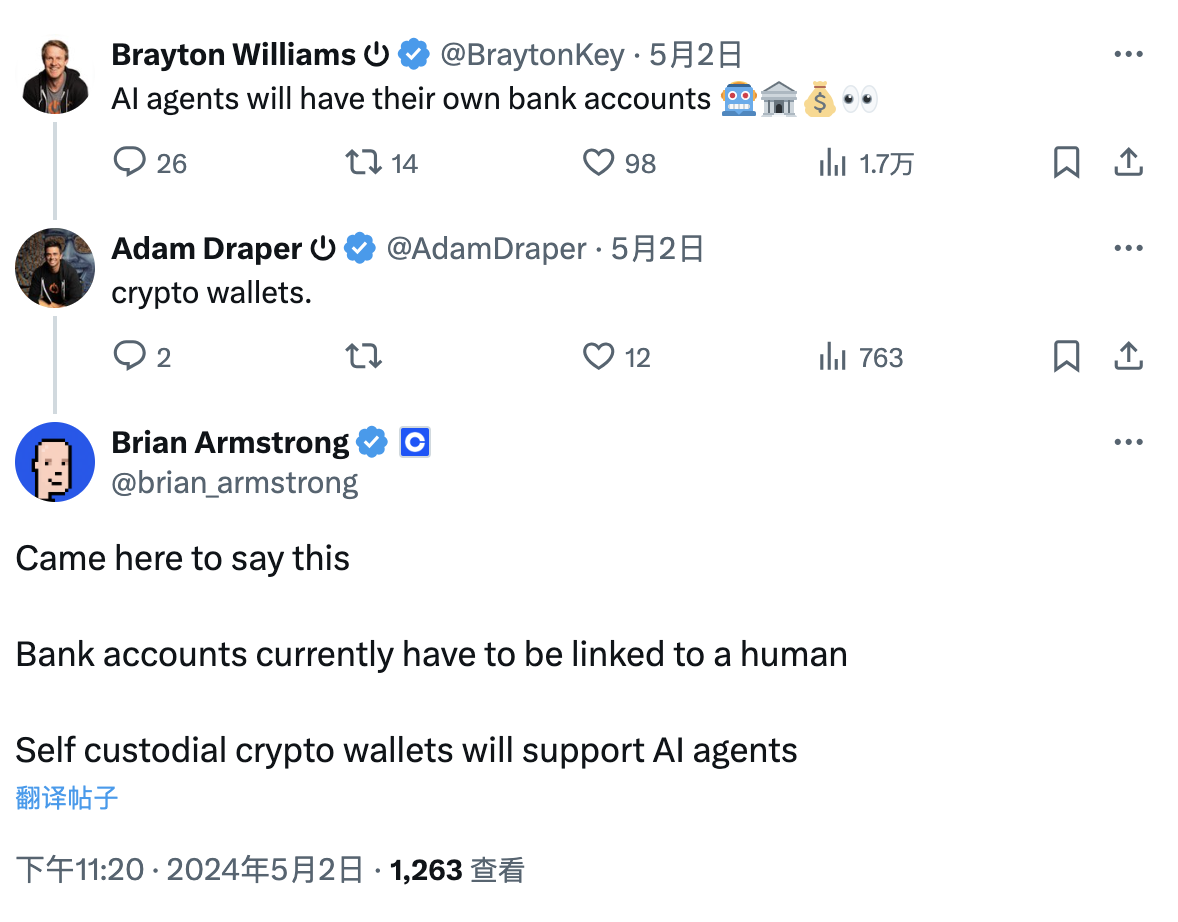
Task: Click the Coinbase affiliation badge
Action: pos(415,442)
